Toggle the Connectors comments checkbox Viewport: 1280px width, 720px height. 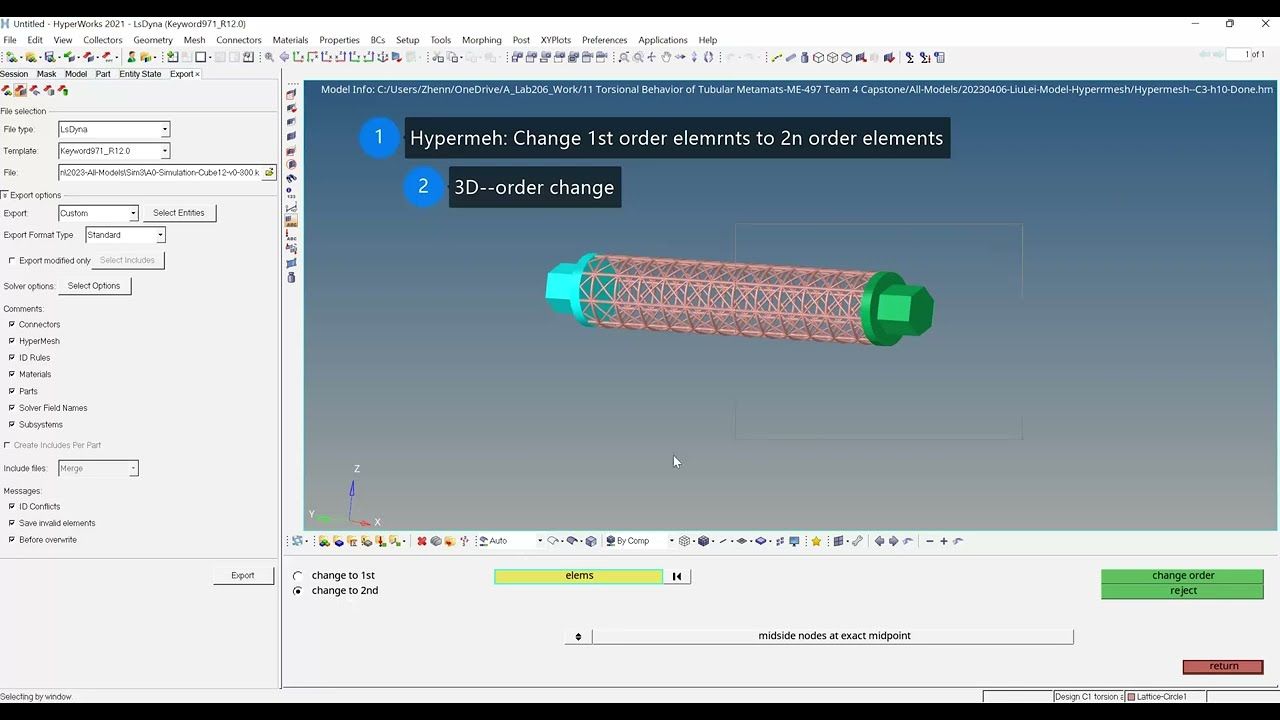12,324
